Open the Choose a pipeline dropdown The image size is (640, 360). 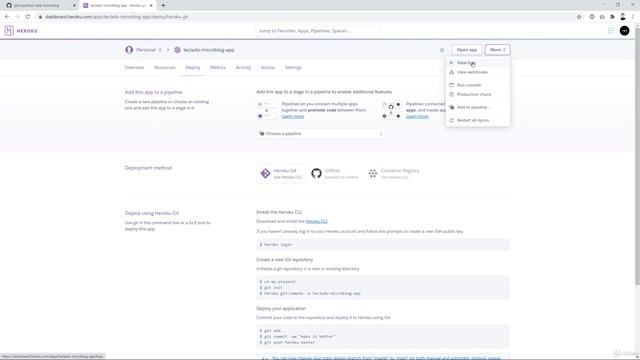coord(320,133)
